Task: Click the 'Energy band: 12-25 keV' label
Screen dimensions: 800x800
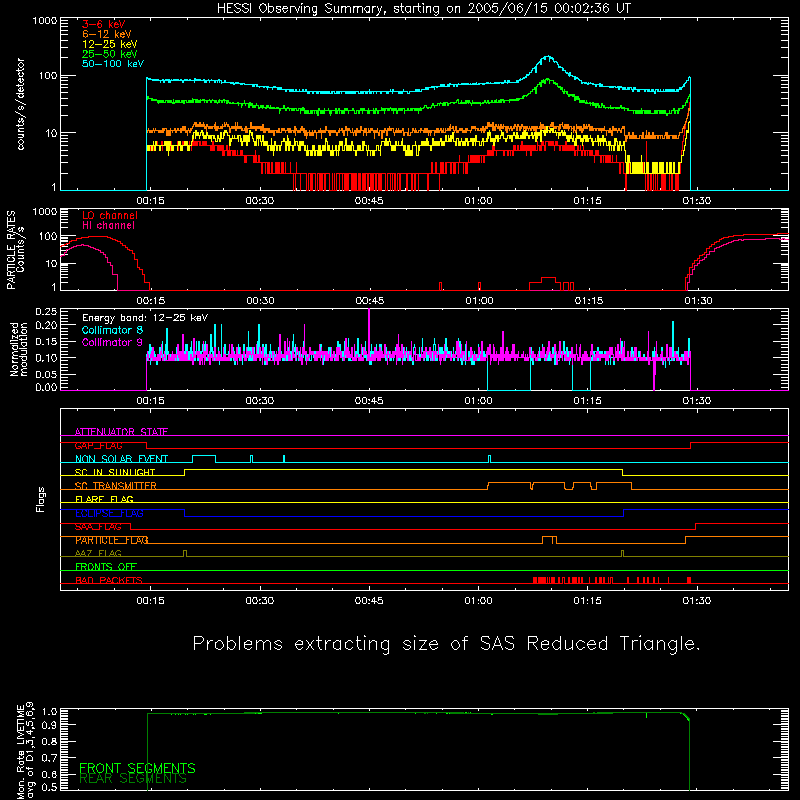Action: click(145, 318)
